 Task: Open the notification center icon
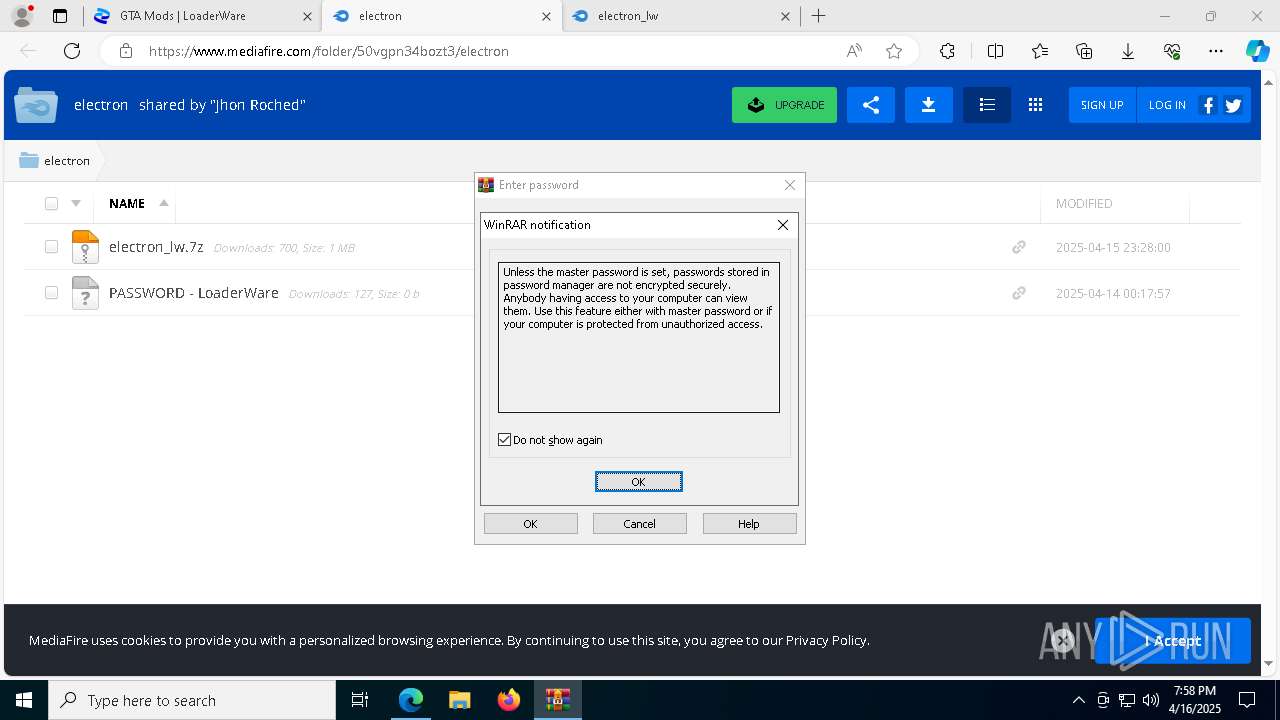point(1247,700)
